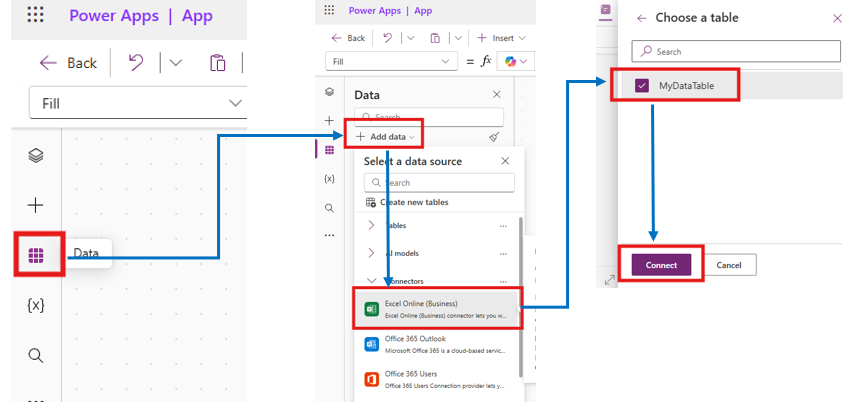This screenshot has width=843, height=402.
Task: Open the Variables {x} icon in left screenshot
Action: pos(35,305)
